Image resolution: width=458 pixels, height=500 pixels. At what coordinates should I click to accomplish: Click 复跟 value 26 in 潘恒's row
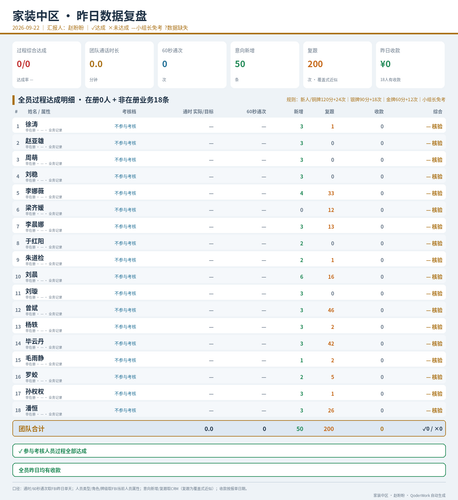coord(331,411)
